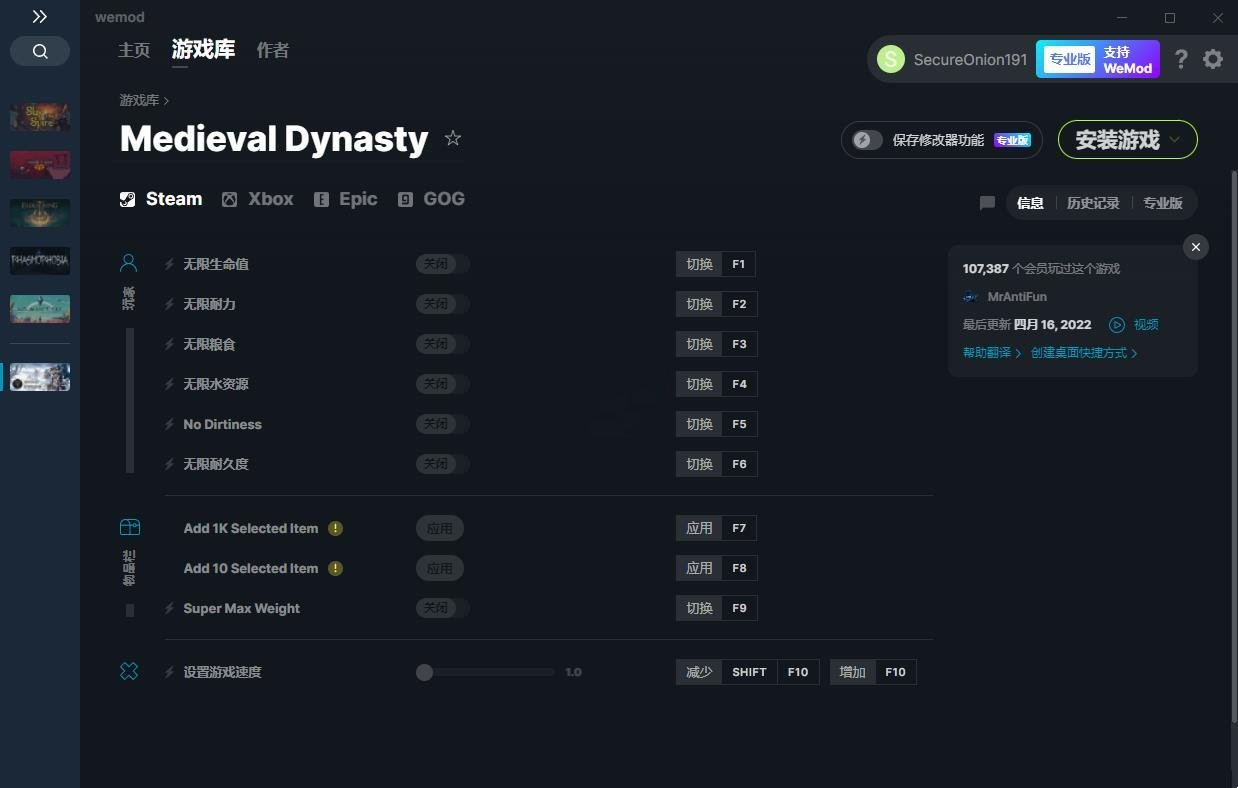Toggle 无限粮食 switch
The width and height of the screenshot is (1238, 788).
pyautogui.click(x=442, y=344)
